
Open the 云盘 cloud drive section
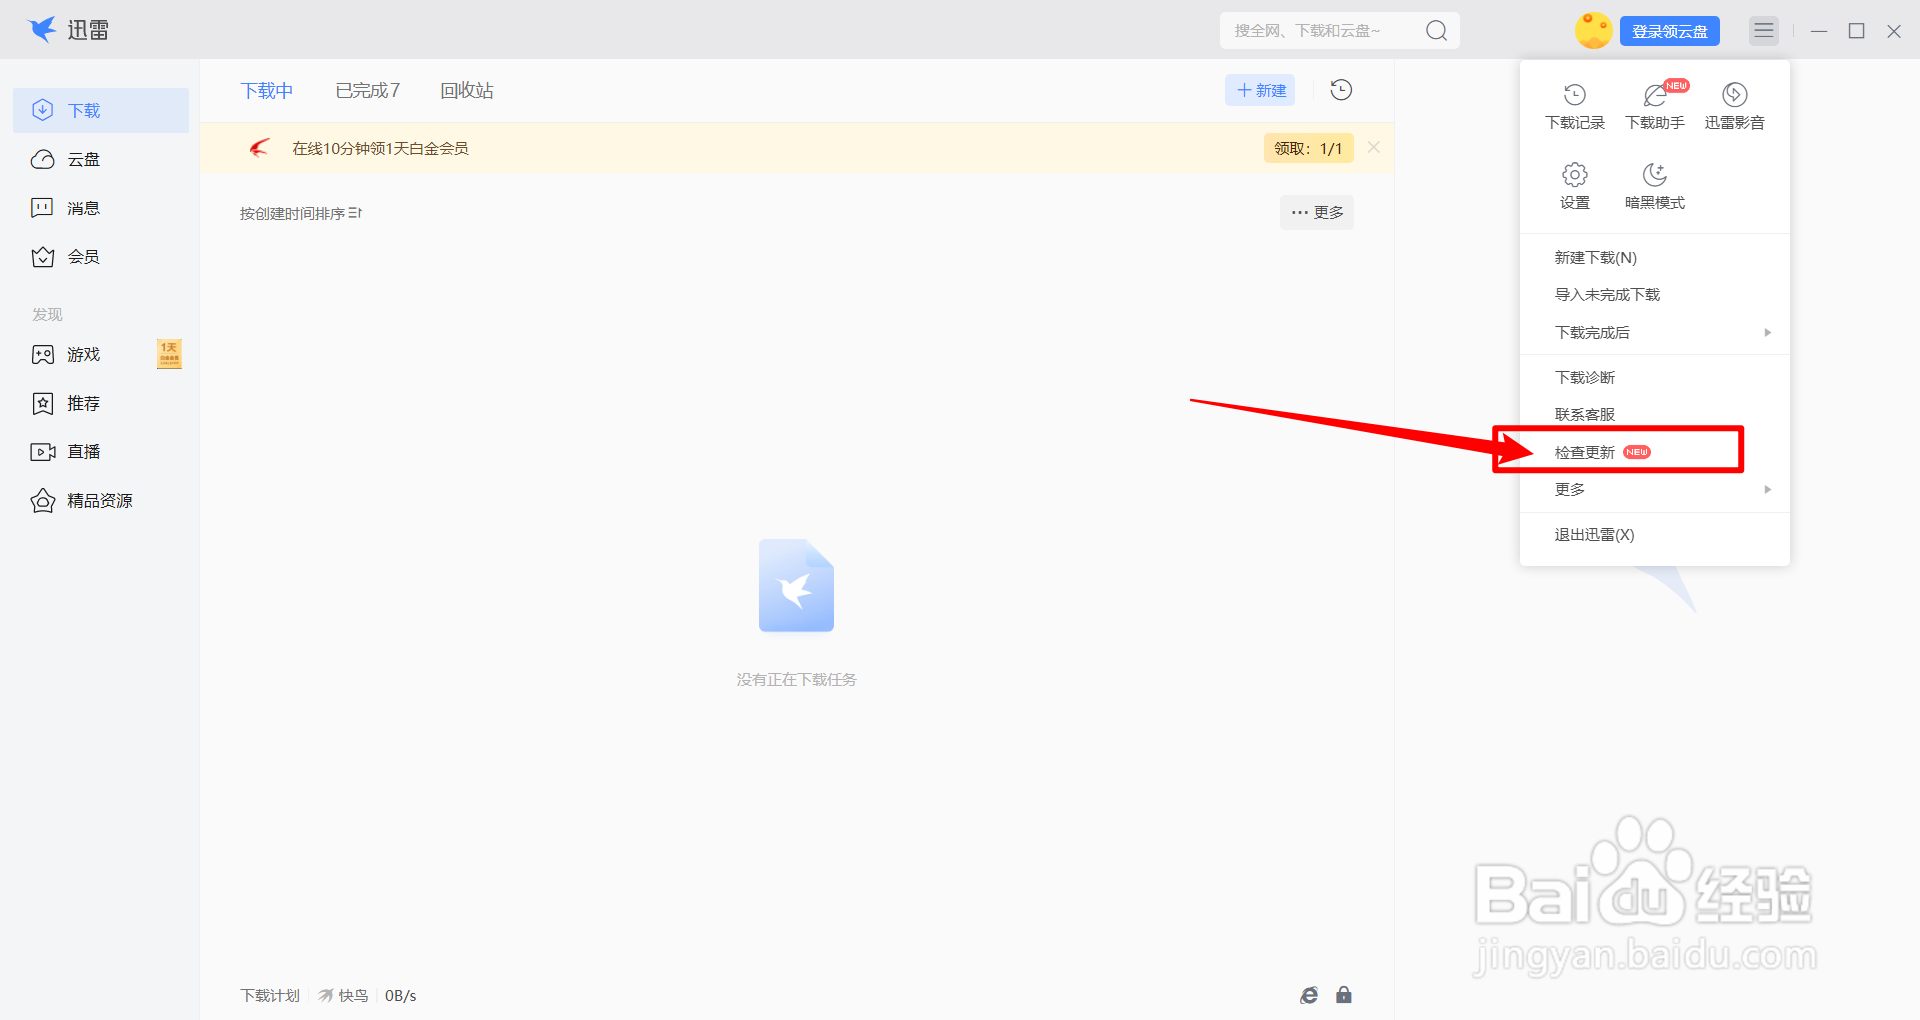click(x=101, y=159)
